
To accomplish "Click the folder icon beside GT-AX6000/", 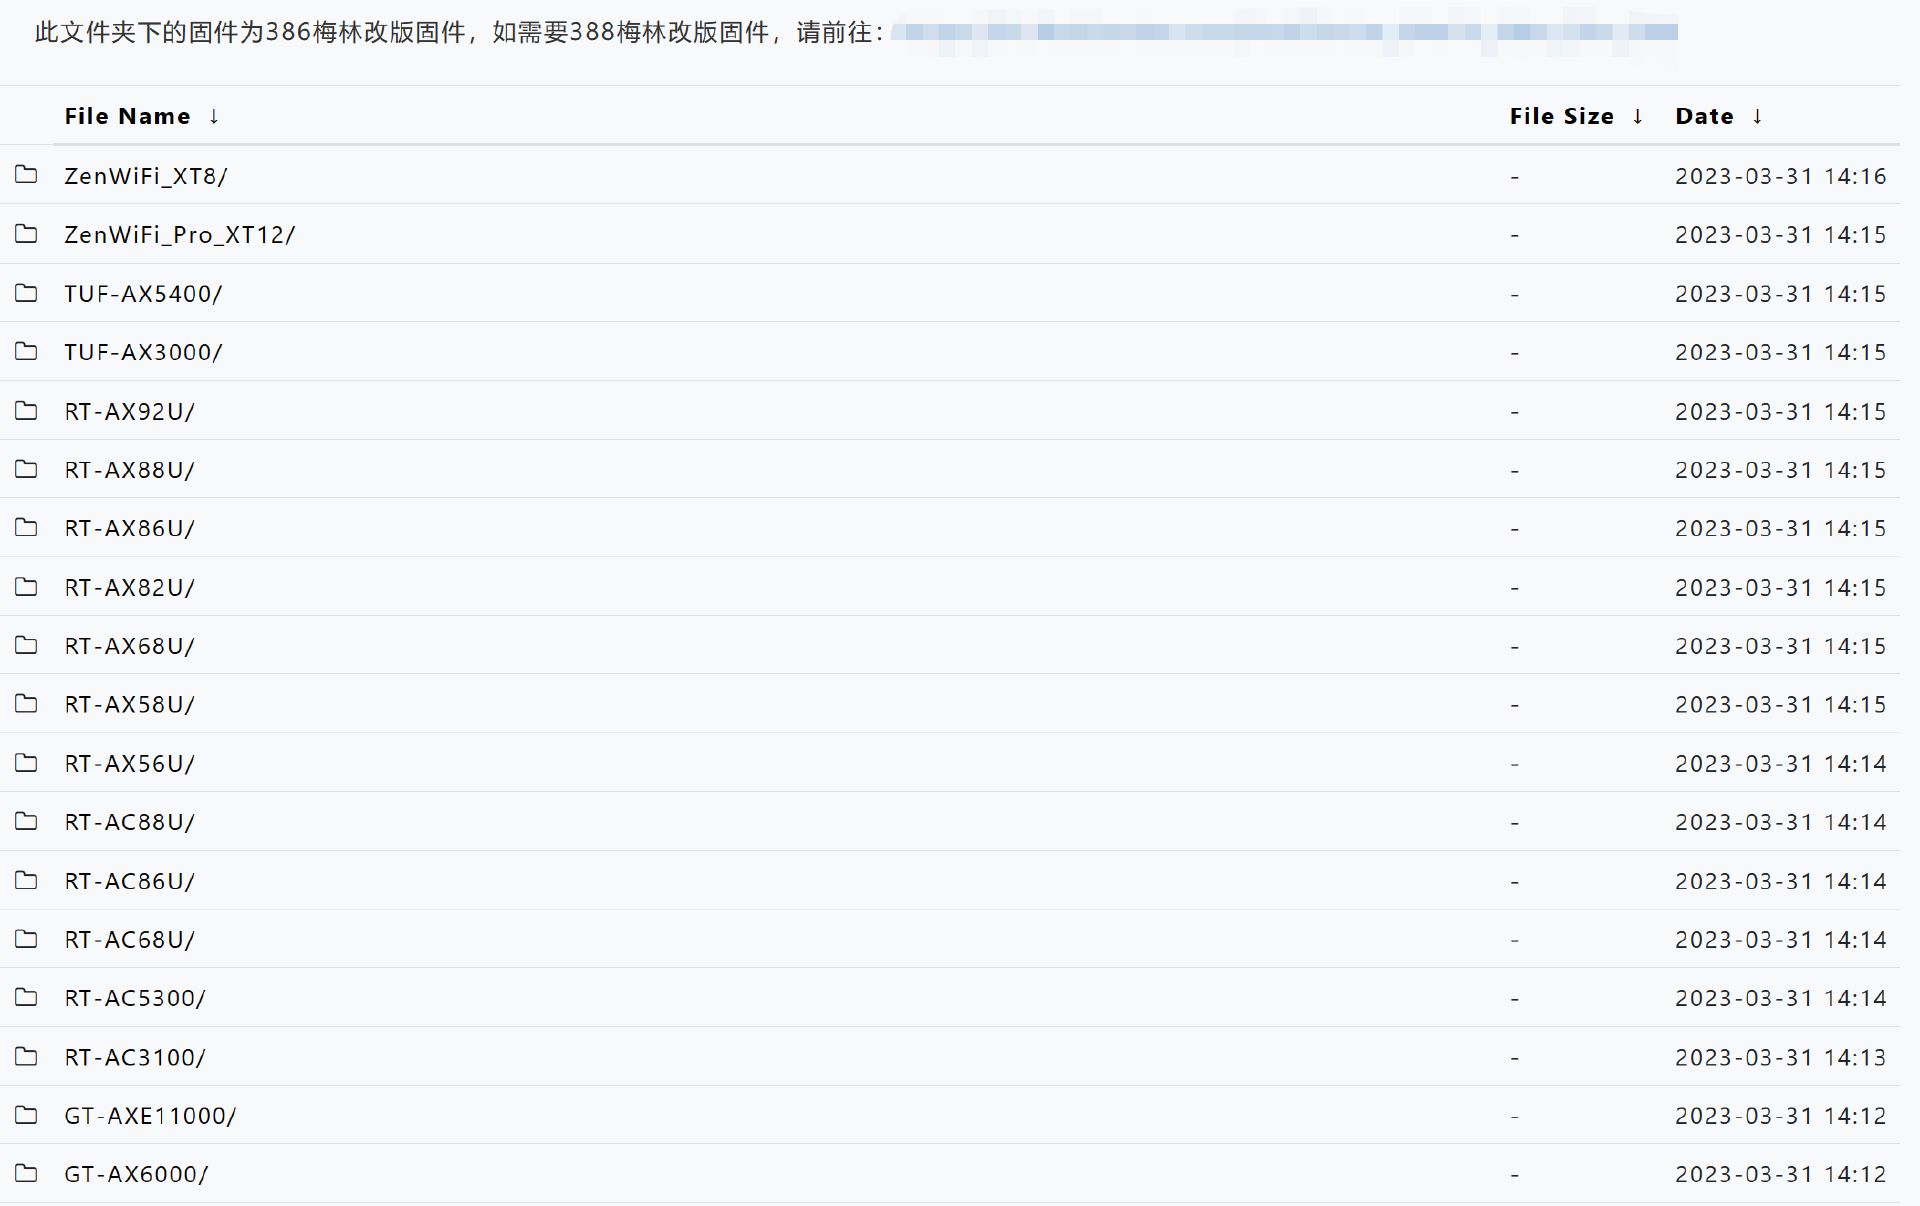I will click(x=26, y=1173).
